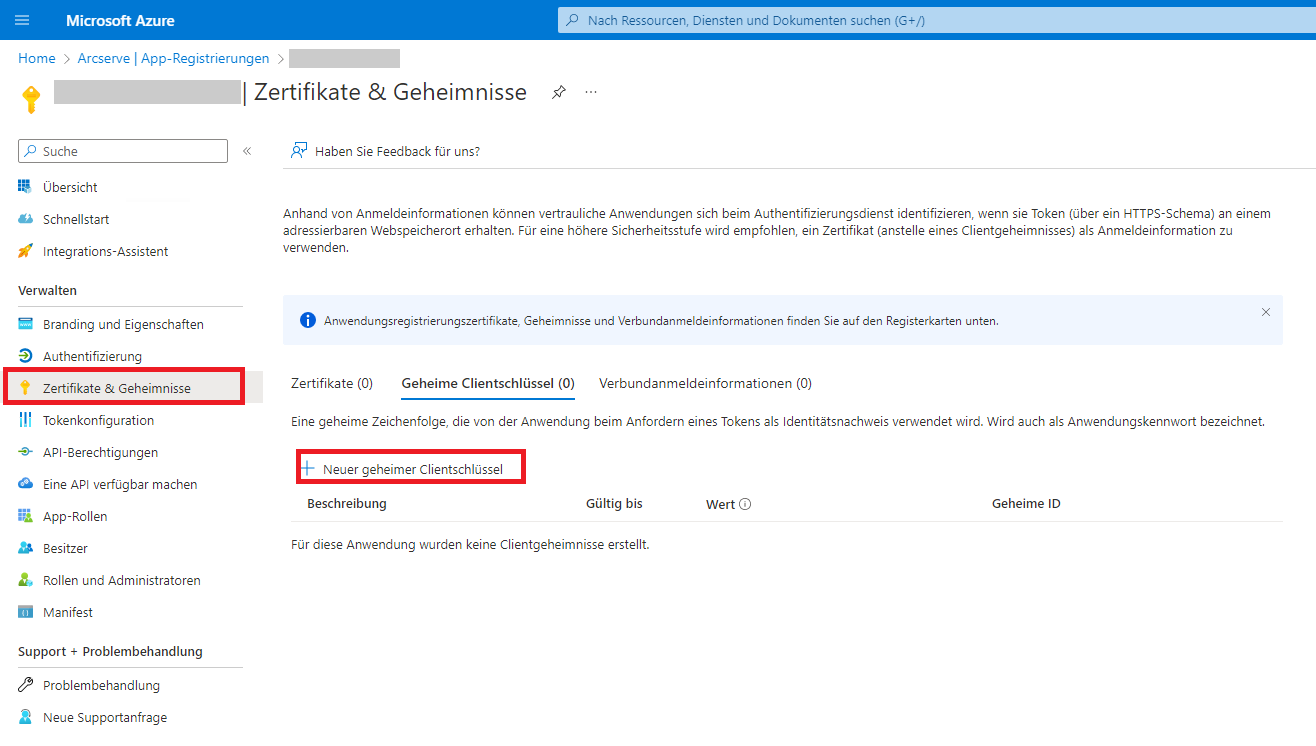Click the Tokenkonfiguration bars icon

click(x=25, y=420)
